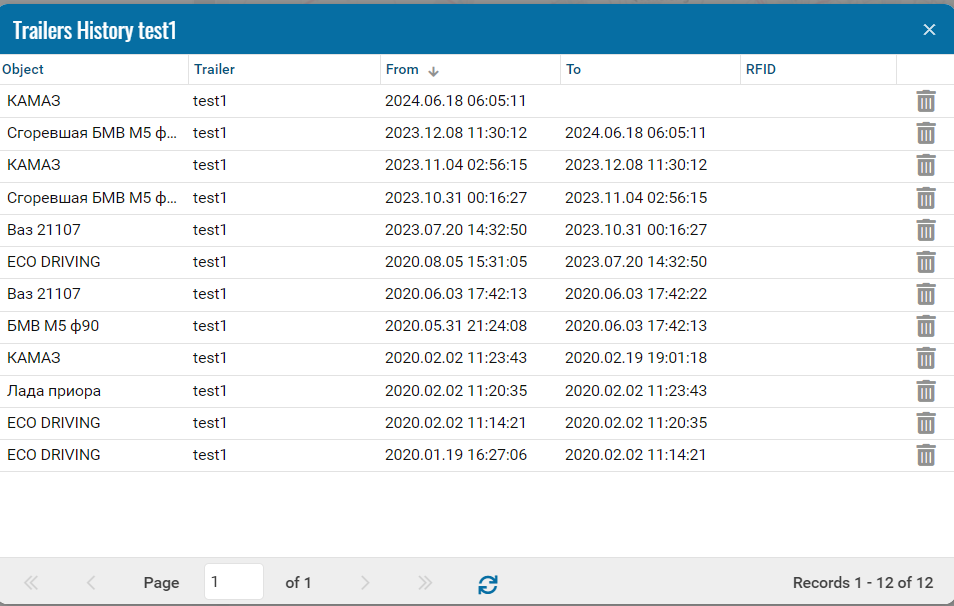This screenshot has height=606, width=954.
Task: Sort by the From column header
Action: coord(402,70)
